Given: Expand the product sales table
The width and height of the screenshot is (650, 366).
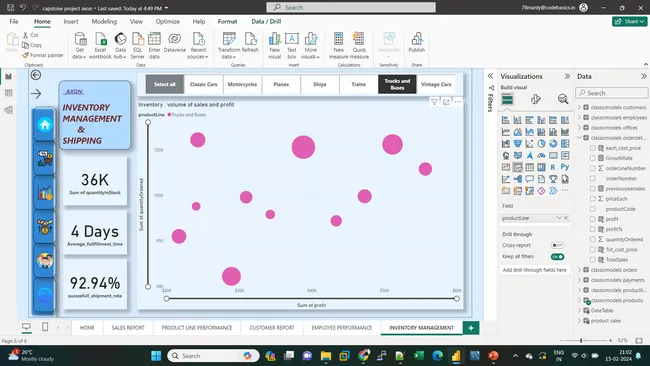Looking at the screenshot, I should tap(580, 320).
